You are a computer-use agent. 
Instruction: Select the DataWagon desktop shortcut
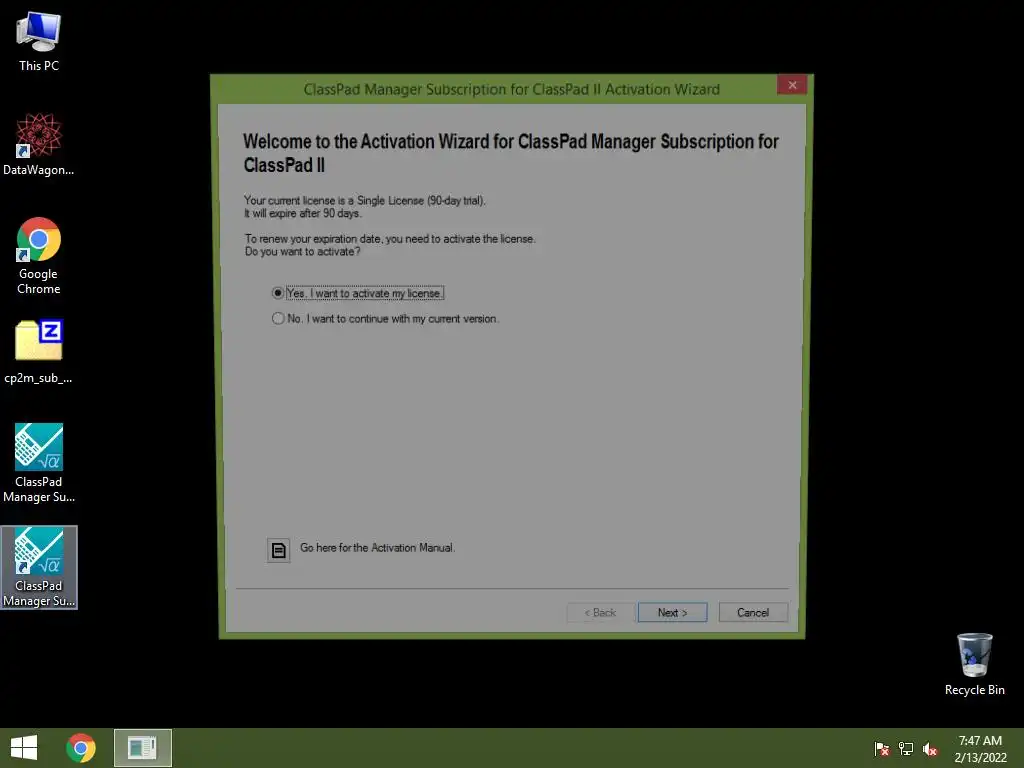pos(39,144)
